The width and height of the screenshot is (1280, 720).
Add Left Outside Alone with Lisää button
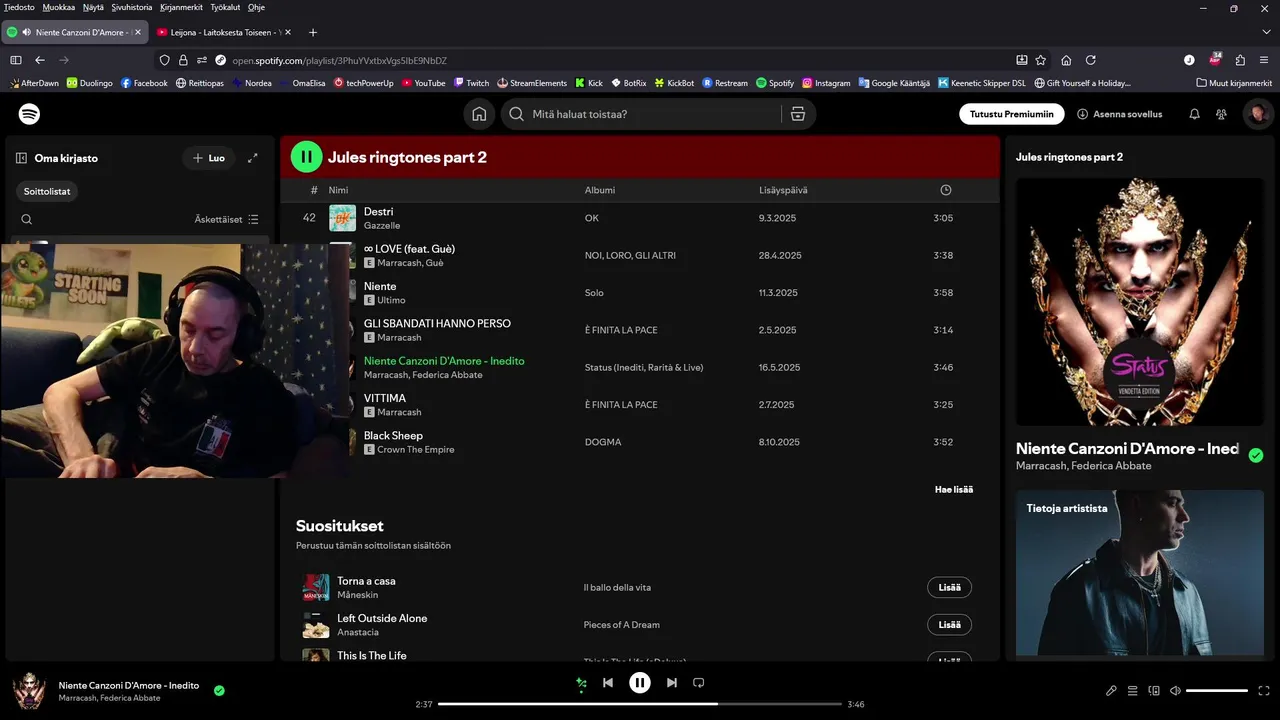949,625
